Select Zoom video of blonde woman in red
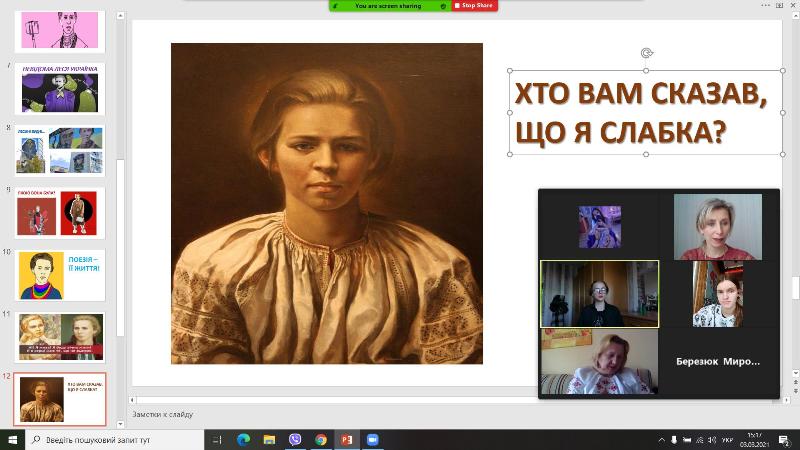800x450 pixels. (718, 227)
